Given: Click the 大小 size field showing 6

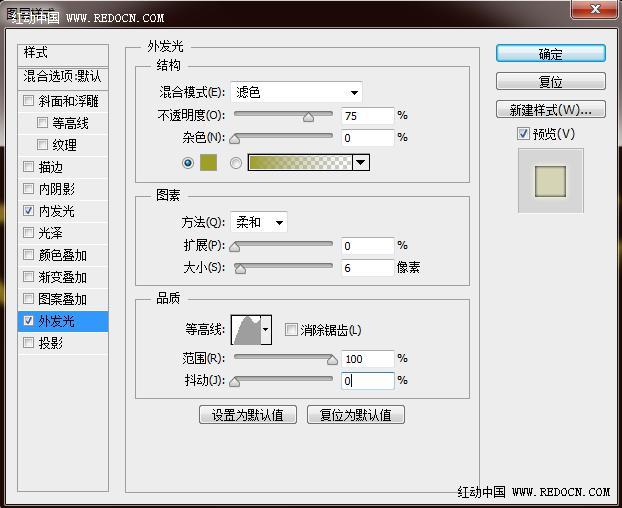Looking at the screenshot, I should 368,268.
